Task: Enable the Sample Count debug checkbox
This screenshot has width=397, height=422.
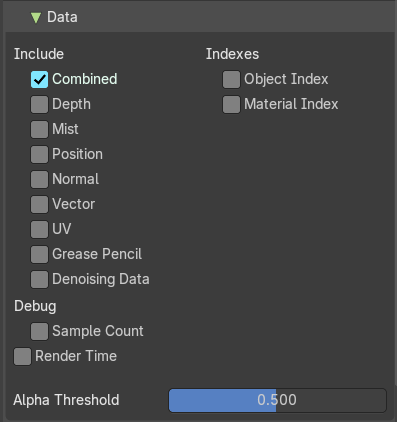Action: coord(39,331)
